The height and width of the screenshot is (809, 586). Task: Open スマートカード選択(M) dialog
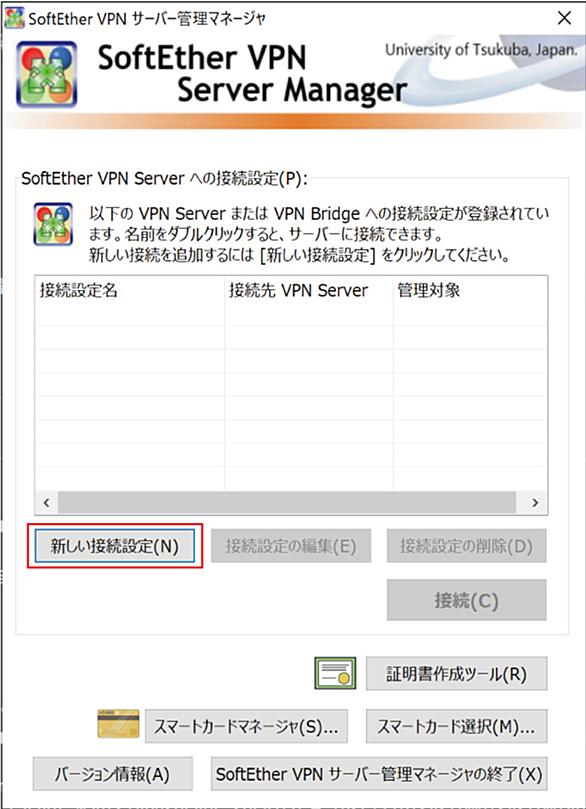[x=457, y=726]
